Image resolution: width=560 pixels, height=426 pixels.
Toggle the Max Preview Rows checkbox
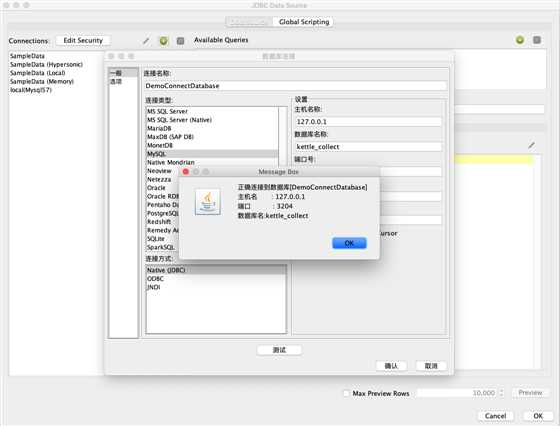click(346, 393)
